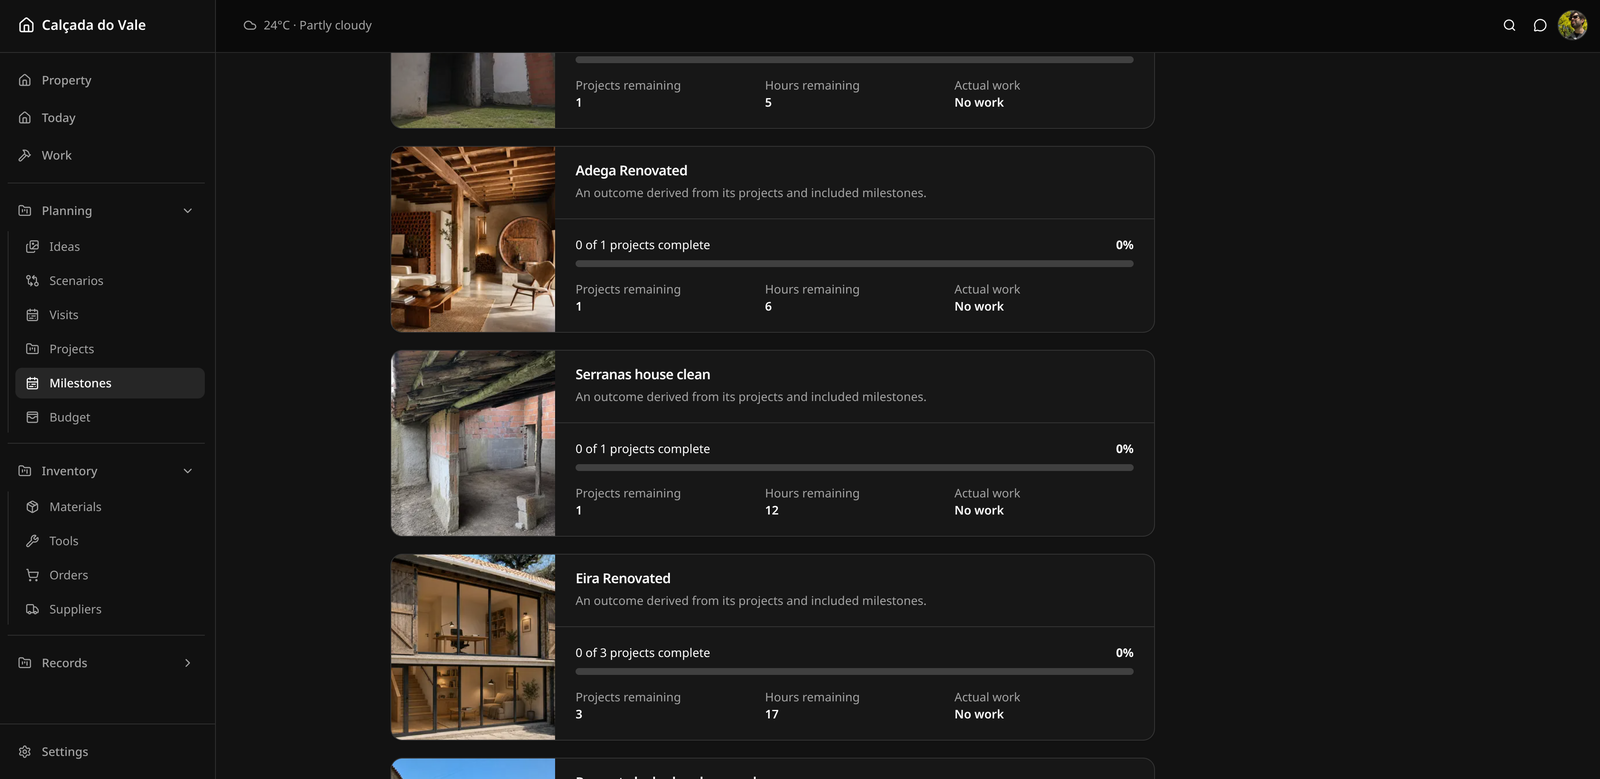Click the Scenarios branch icon

(32, 281)
